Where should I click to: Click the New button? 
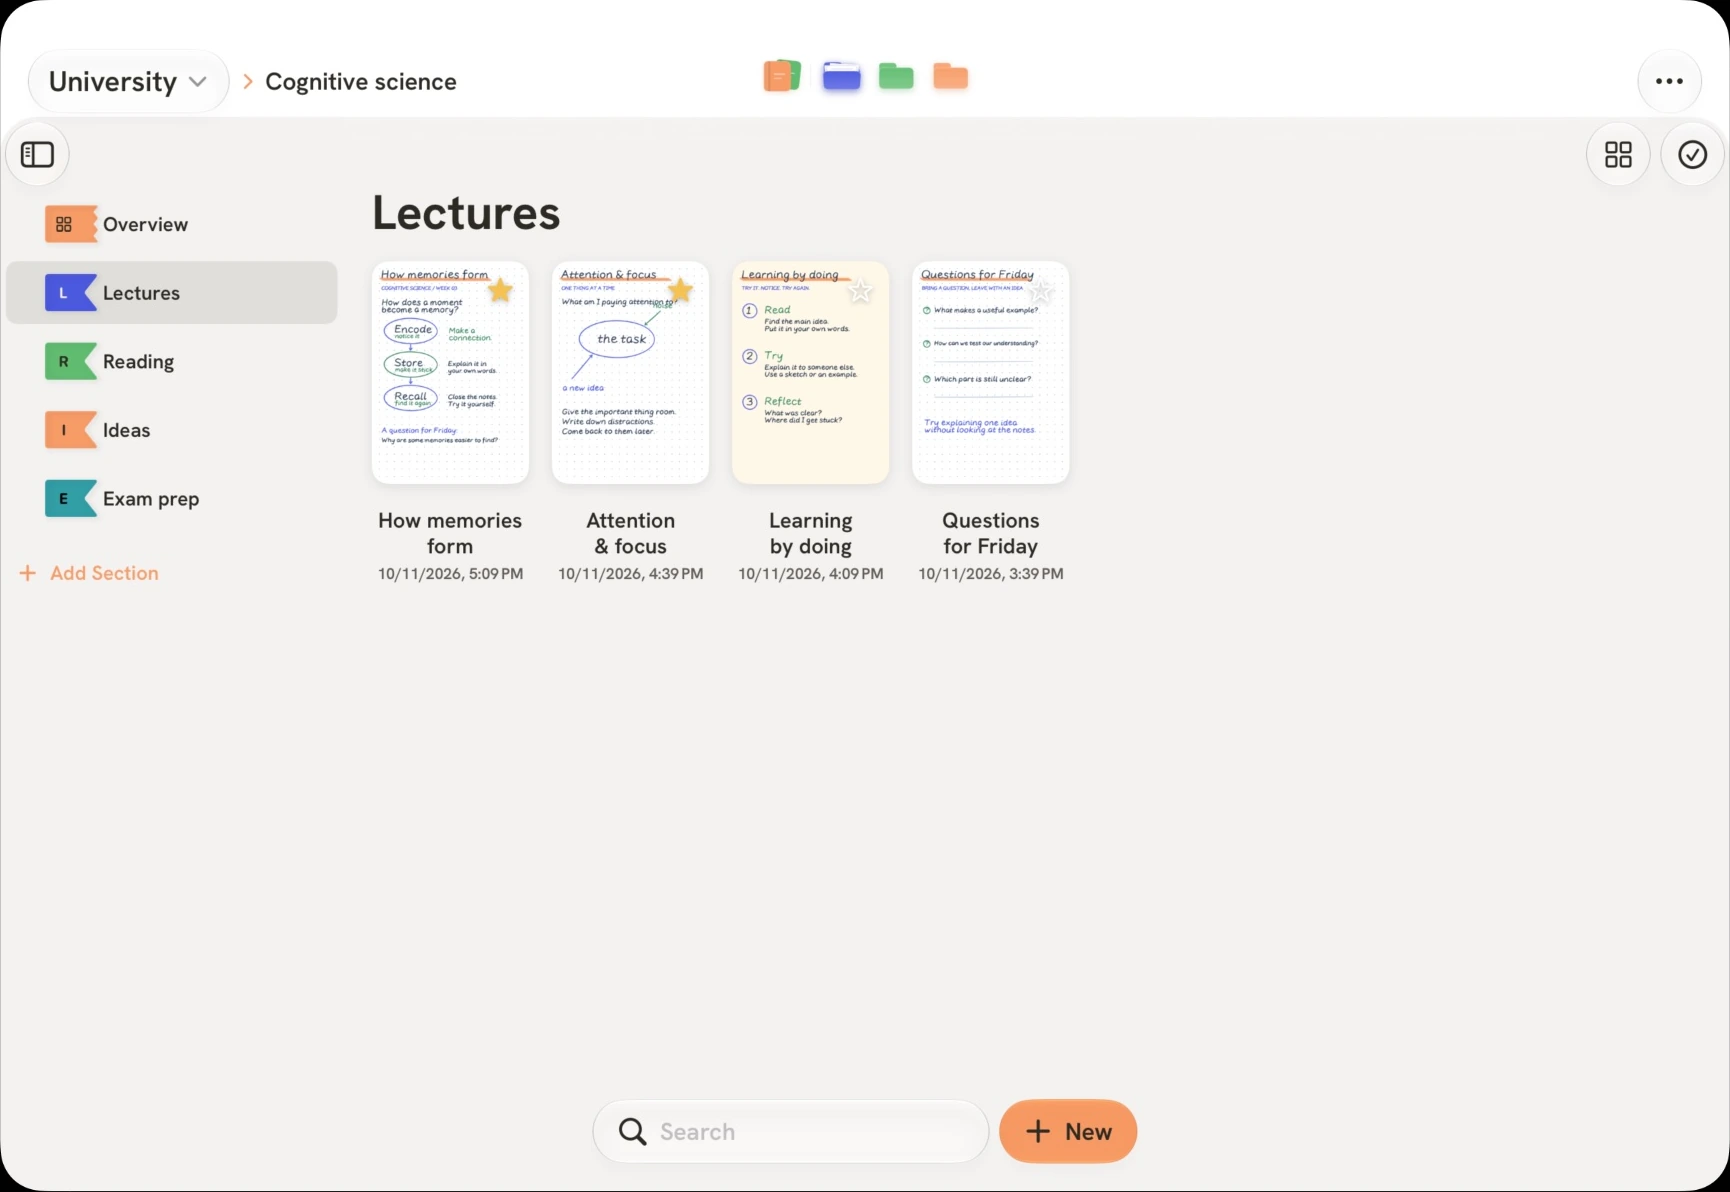tap(1068, 1131)
